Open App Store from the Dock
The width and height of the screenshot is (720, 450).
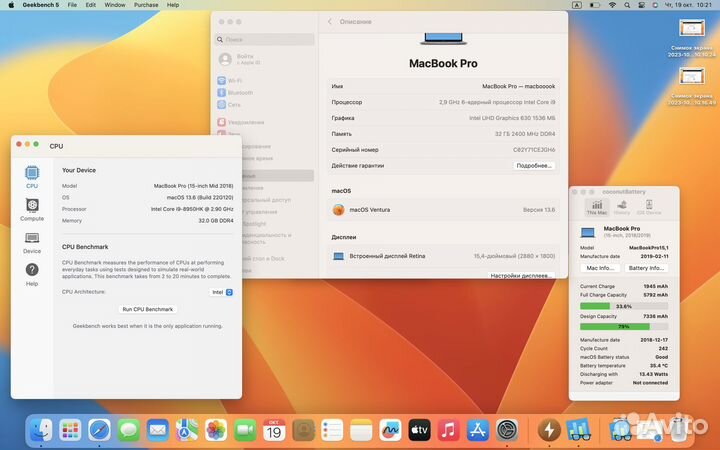tap(478, 430)
